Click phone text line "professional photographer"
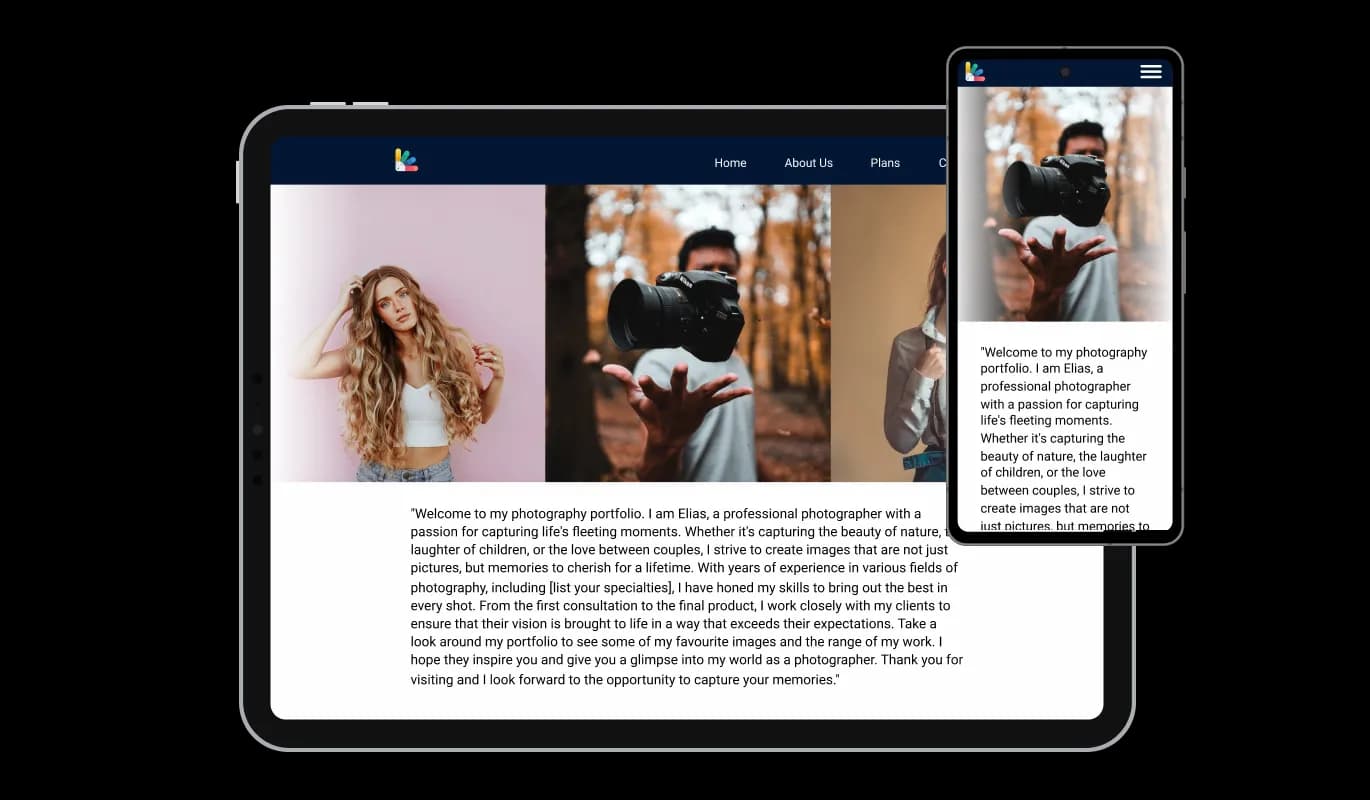 (x=1055, y=387)
